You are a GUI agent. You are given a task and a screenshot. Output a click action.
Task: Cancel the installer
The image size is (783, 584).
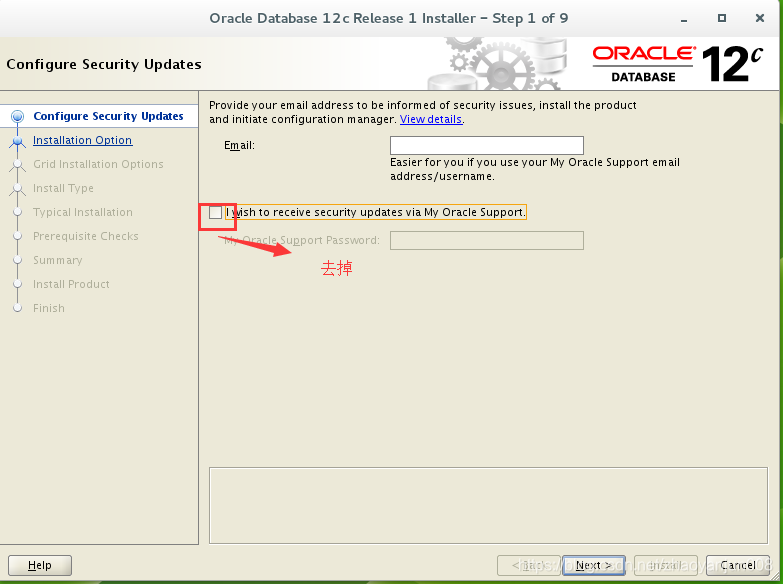tap(738, 565)
